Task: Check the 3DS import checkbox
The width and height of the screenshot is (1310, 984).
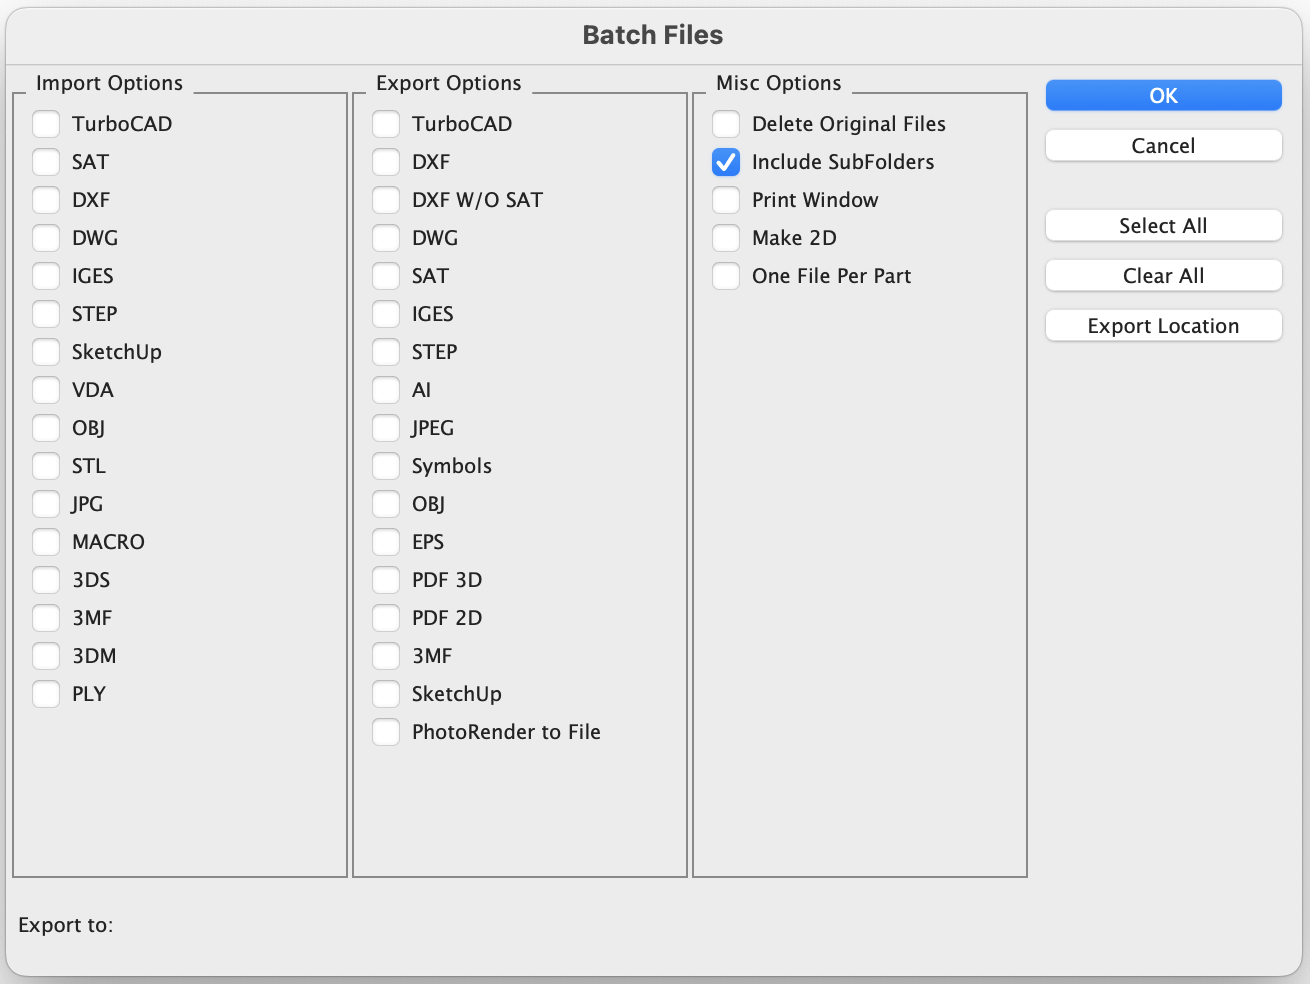Action: pos(46,580)
